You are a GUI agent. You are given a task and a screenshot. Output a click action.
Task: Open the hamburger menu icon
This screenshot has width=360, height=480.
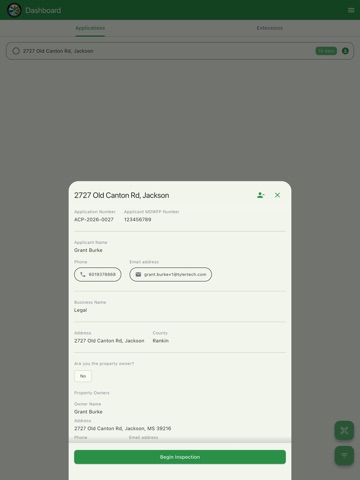(351, 10)
